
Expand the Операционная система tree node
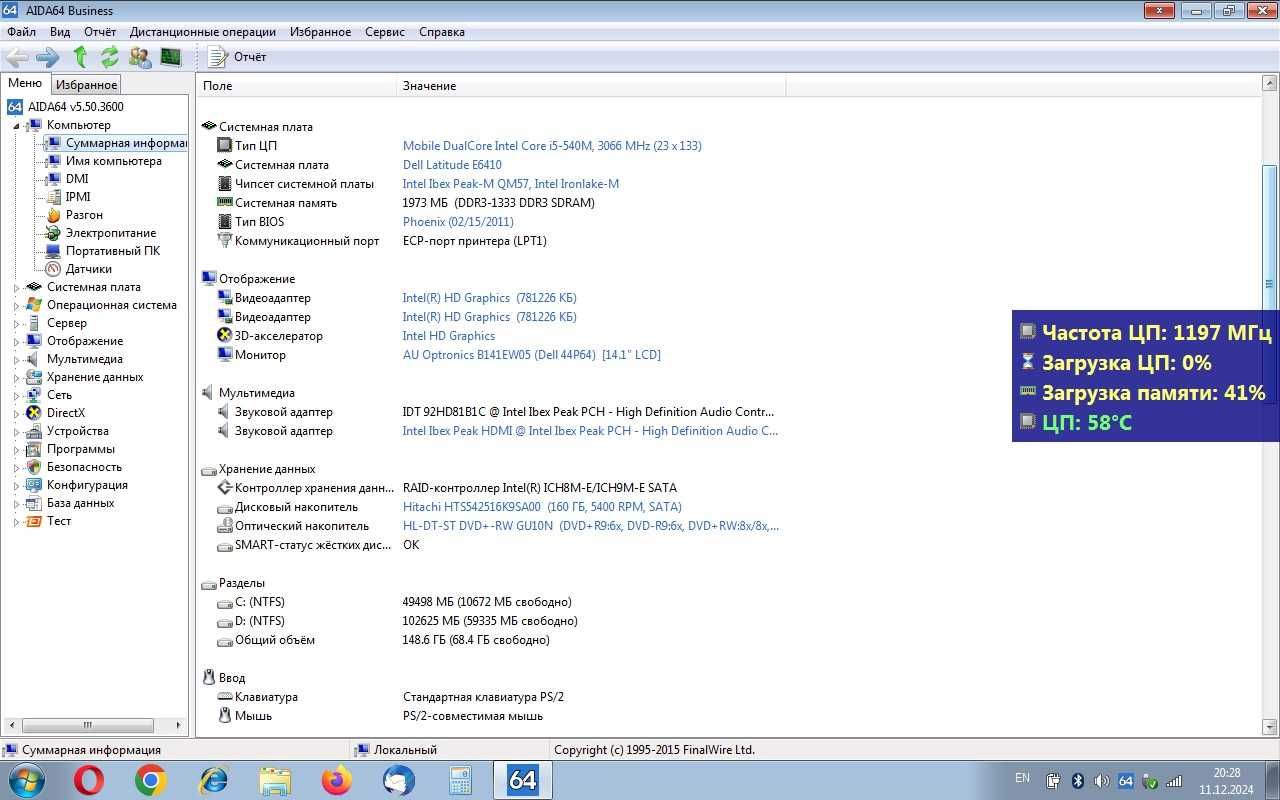click(16, 306)
